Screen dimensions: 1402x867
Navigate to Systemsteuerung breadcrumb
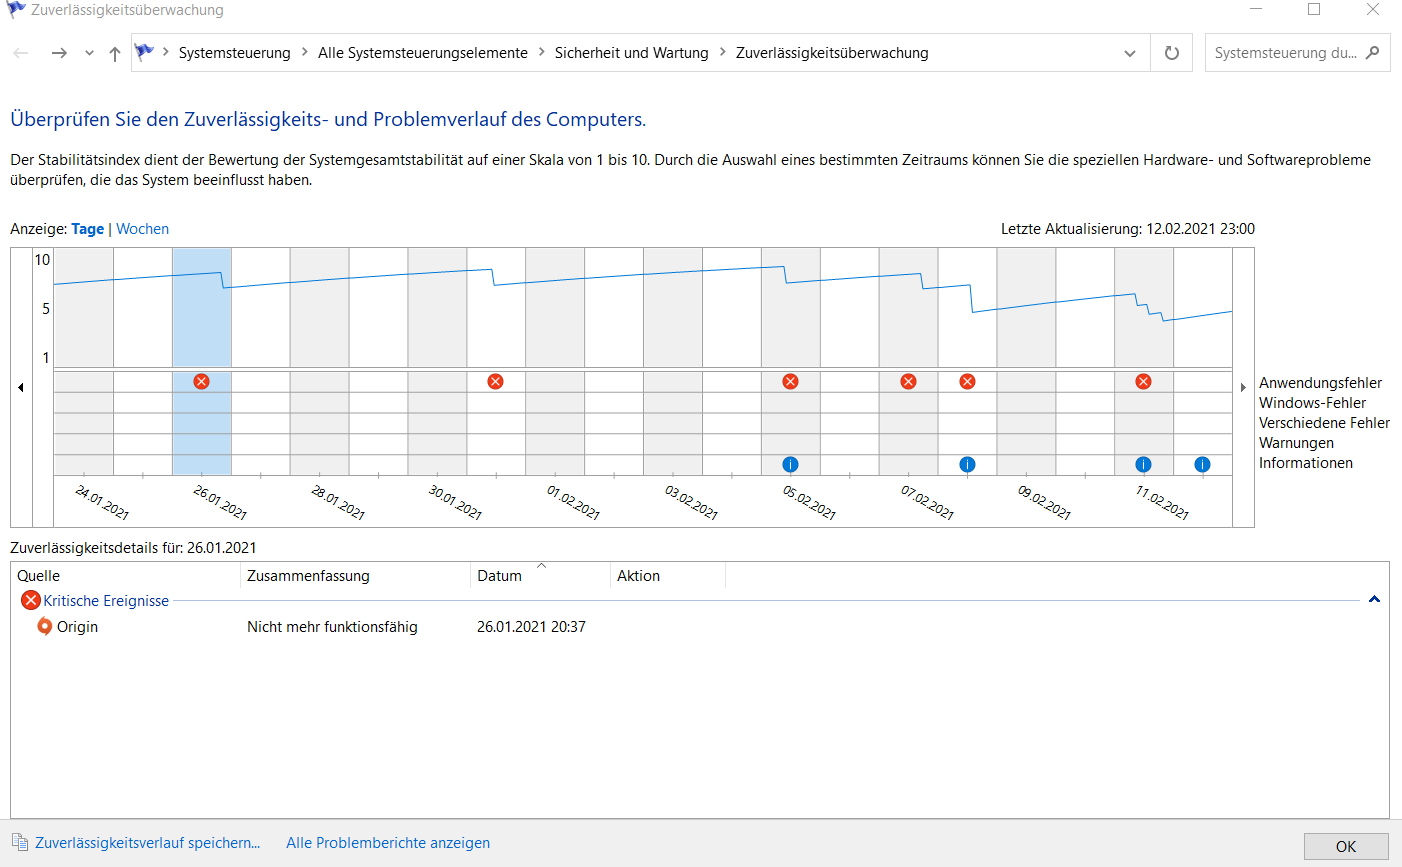click(x=235, y=53)
